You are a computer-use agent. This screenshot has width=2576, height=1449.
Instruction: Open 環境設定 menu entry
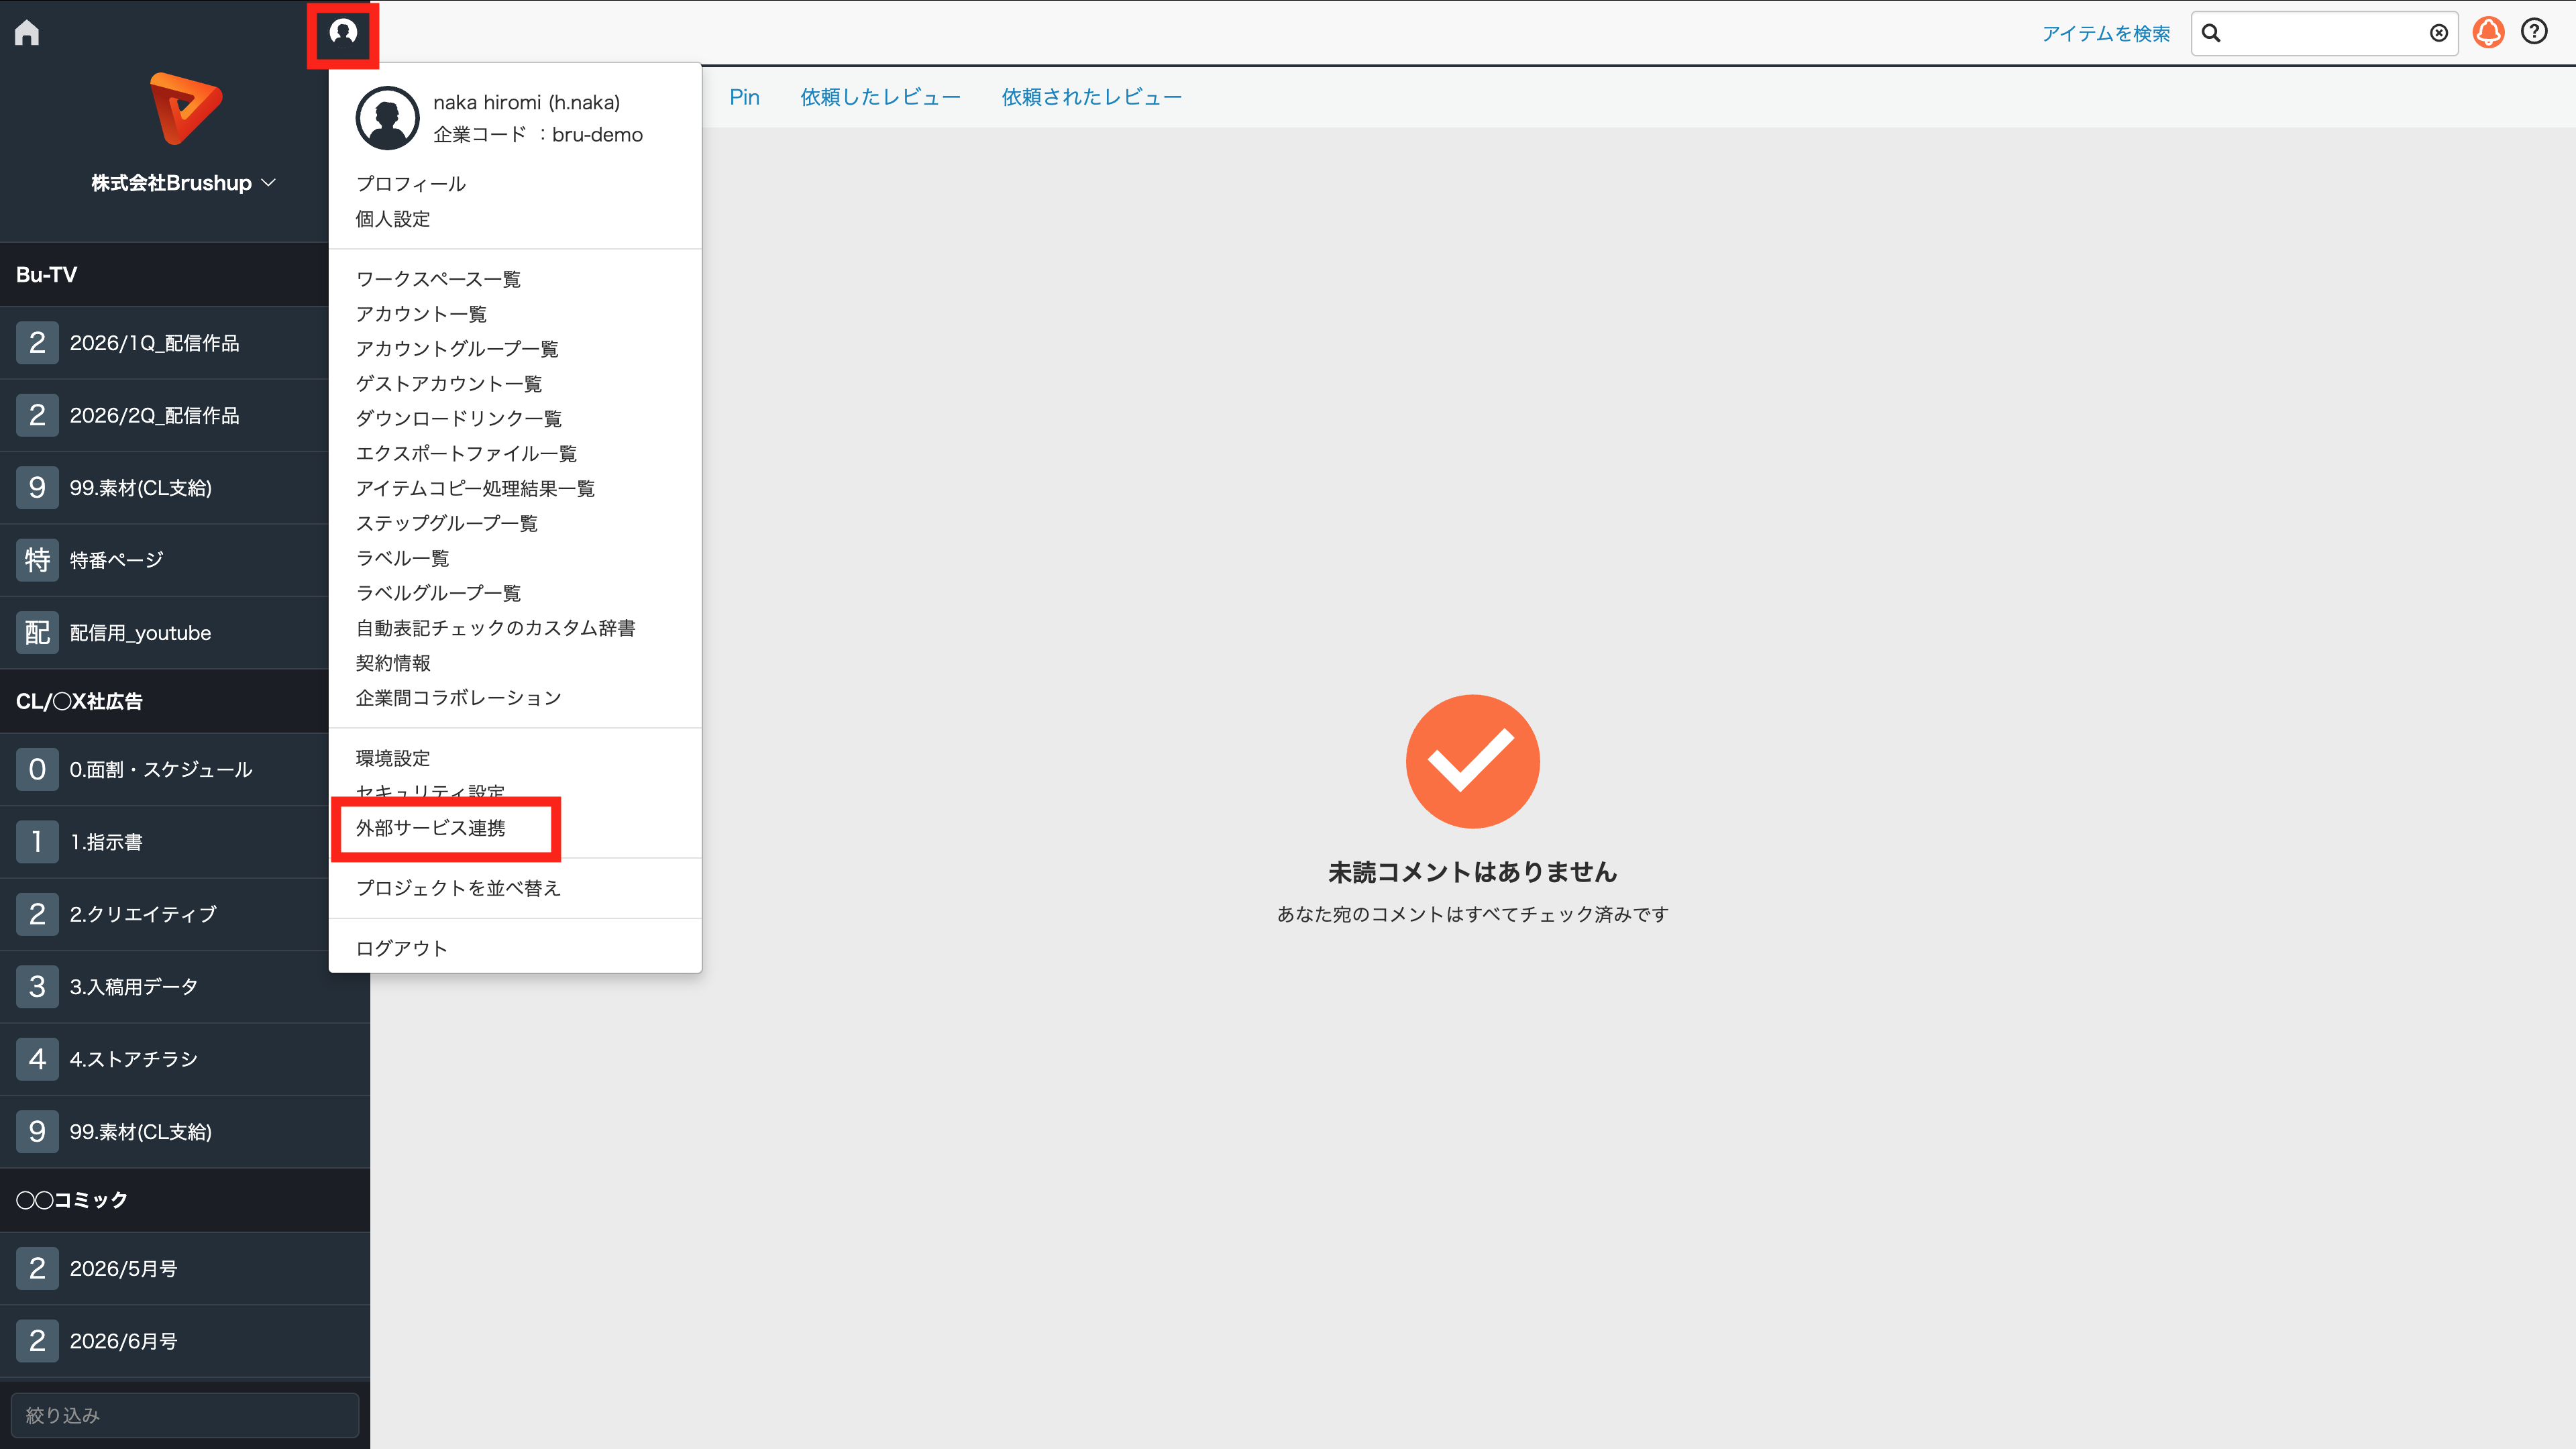(x=393, y=759)
